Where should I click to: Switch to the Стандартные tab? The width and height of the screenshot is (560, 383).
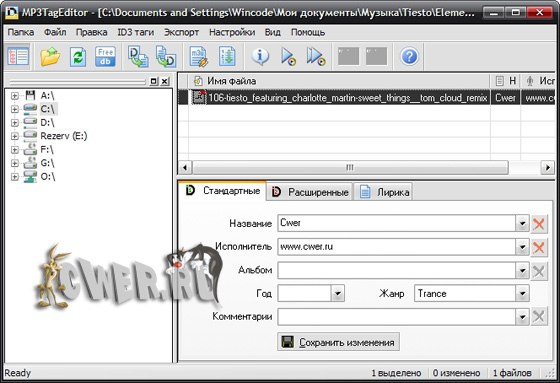223,191
